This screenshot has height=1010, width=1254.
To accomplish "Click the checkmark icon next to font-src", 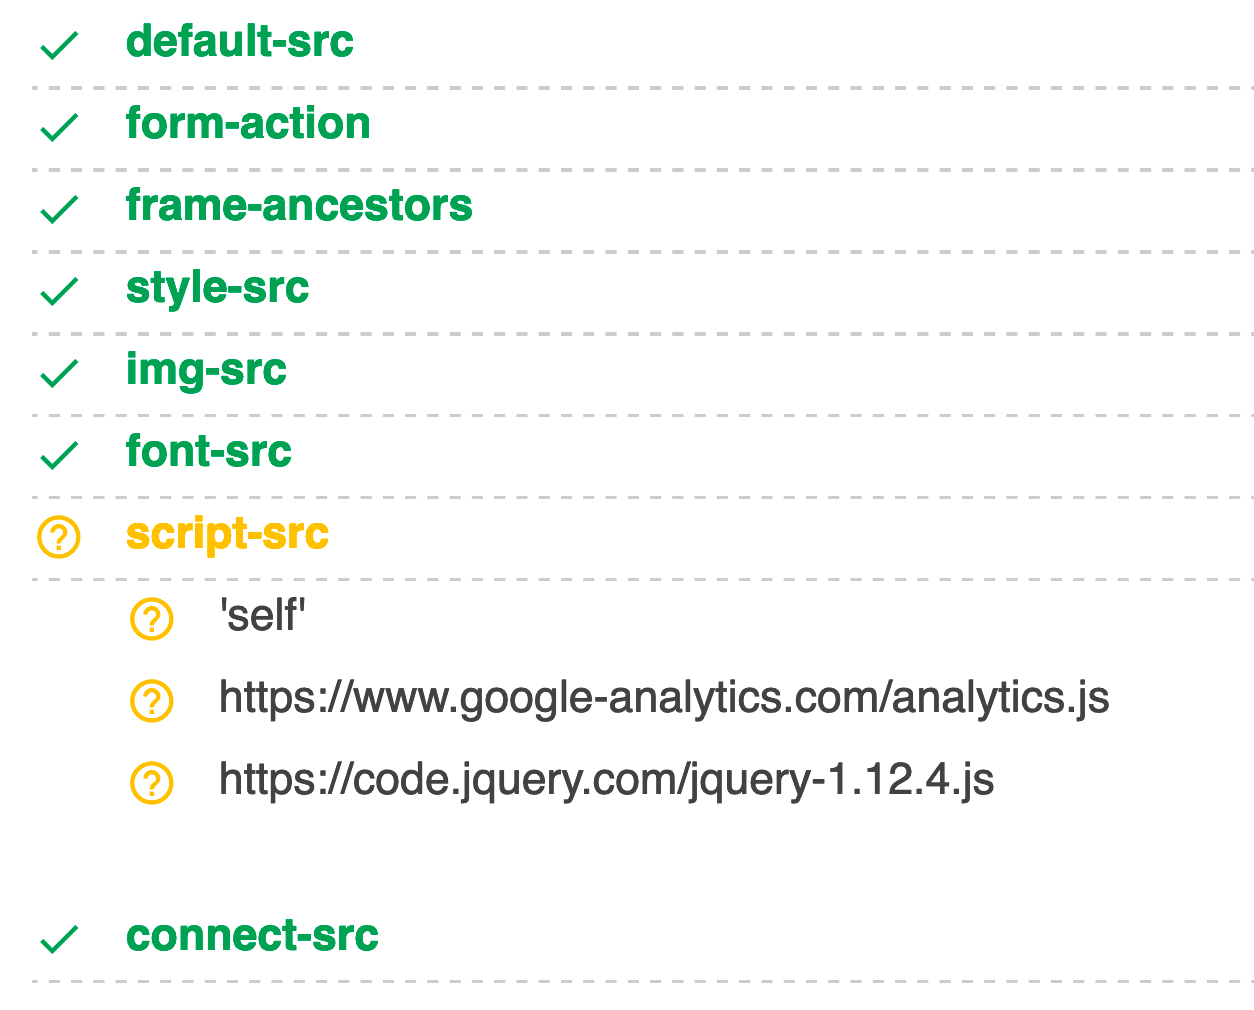I will click(x=59, y=455).
